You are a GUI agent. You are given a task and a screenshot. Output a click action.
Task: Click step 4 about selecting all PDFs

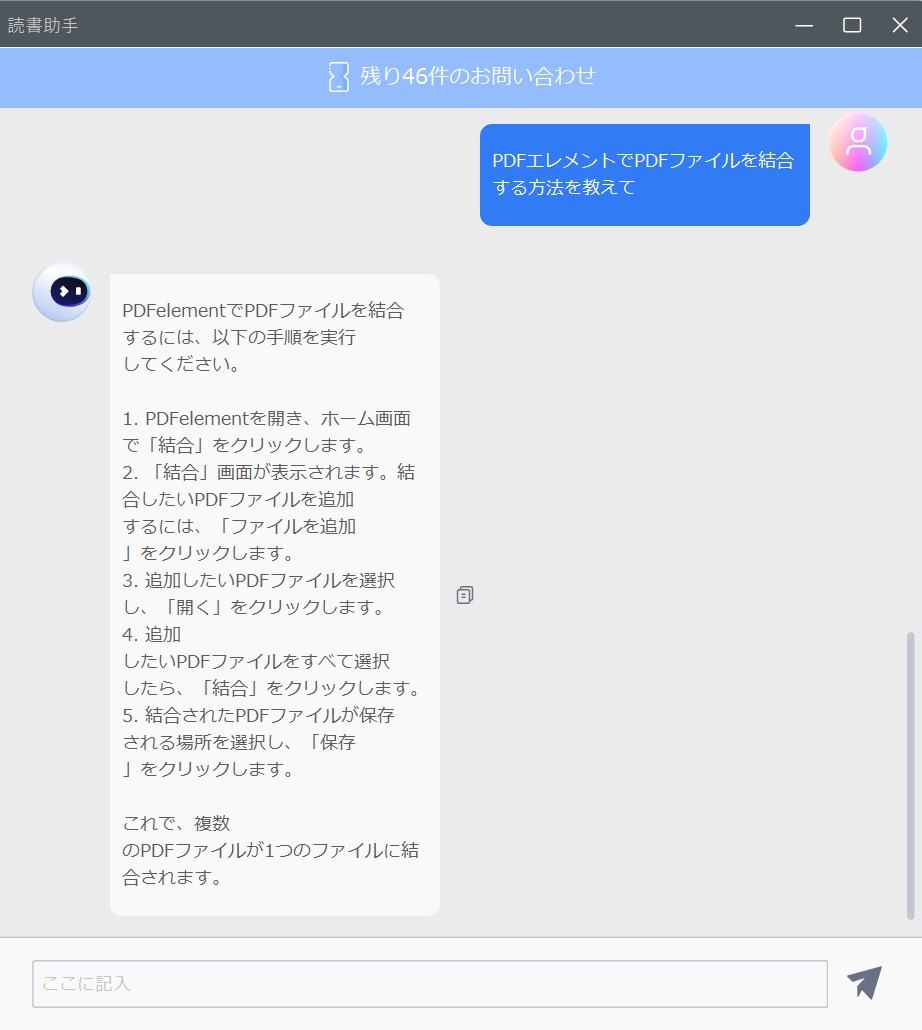click(273, 661)
